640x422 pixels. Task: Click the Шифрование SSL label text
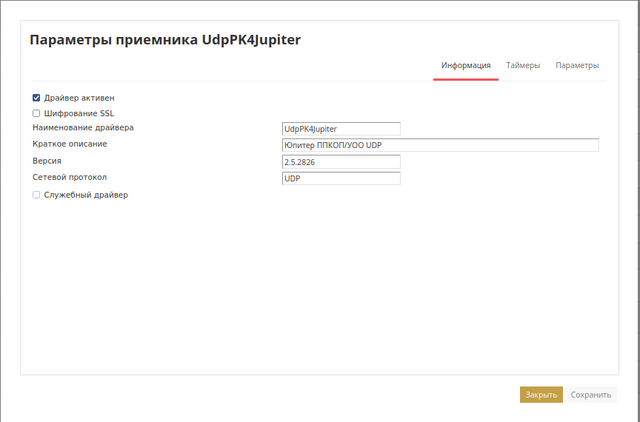pyautogui.click(x=79, y=113)
